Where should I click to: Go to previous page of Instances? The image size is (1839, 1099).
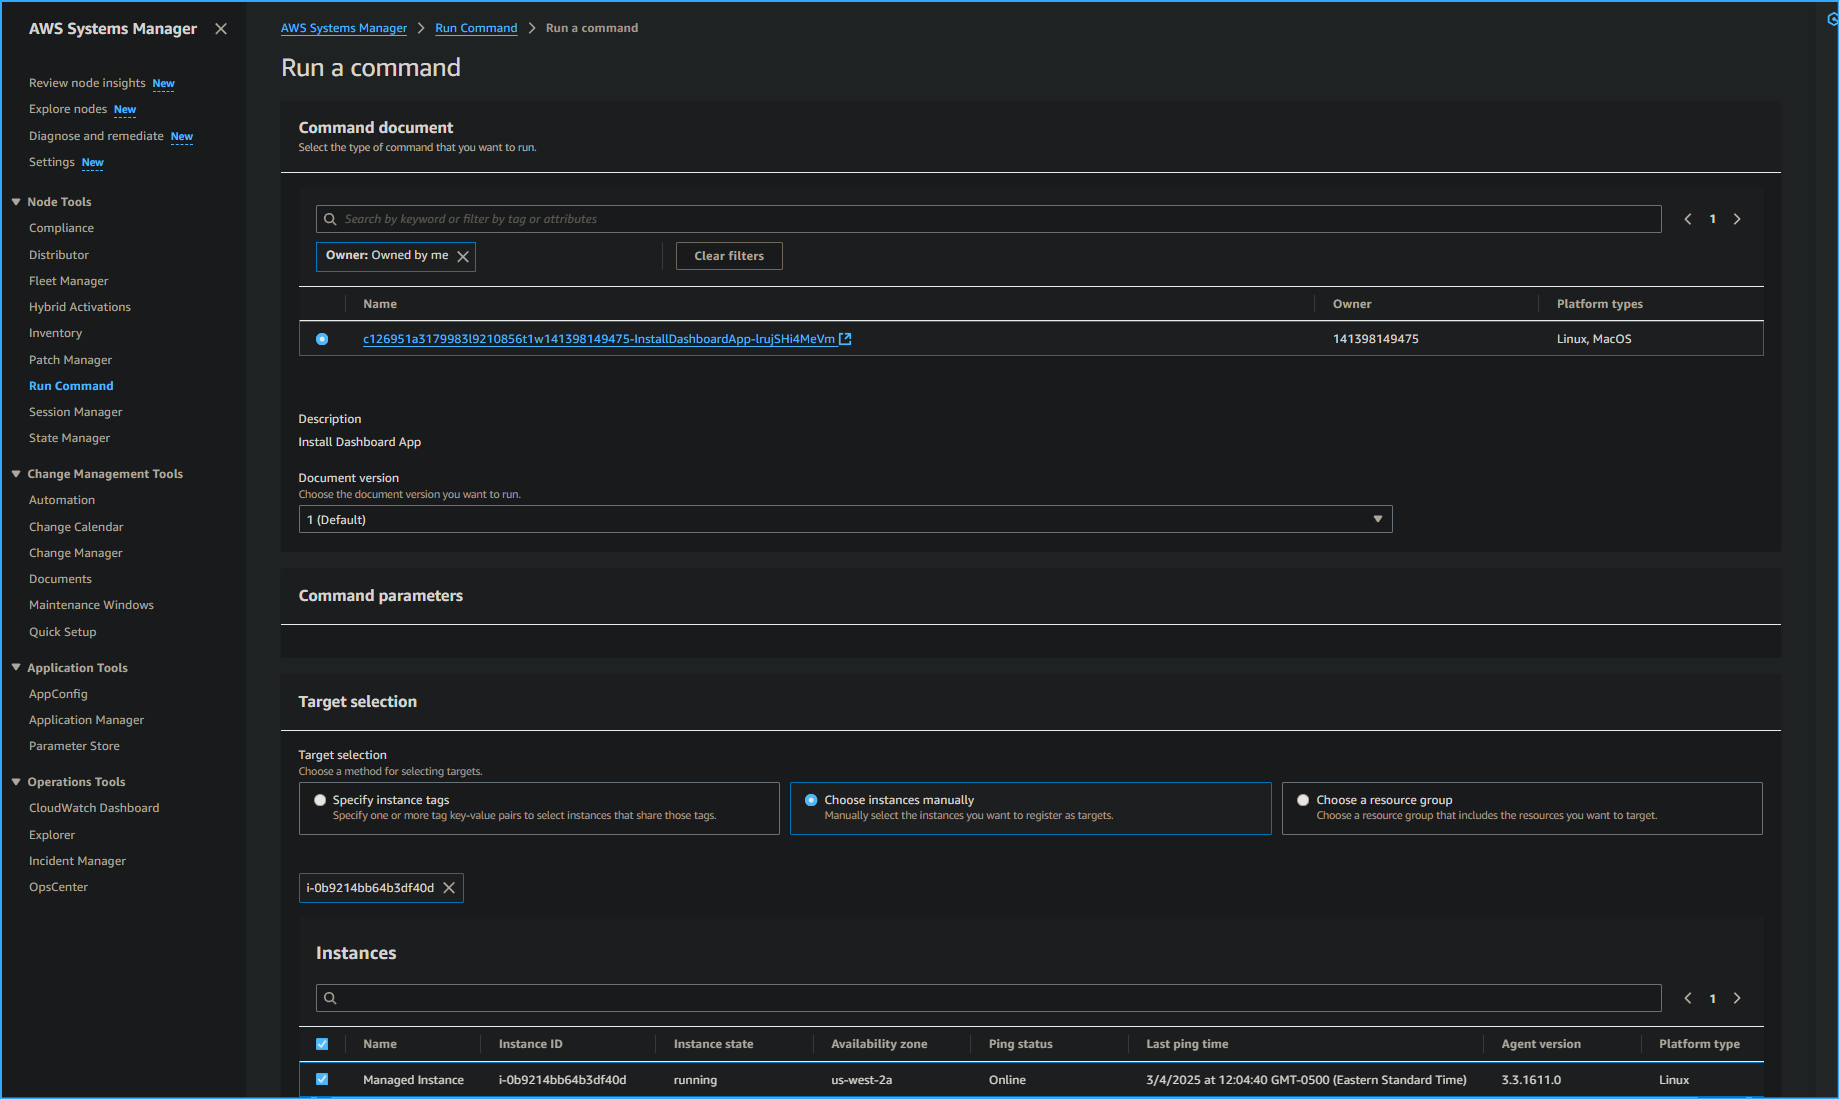pyautogui.click(x=1687, y=997)
